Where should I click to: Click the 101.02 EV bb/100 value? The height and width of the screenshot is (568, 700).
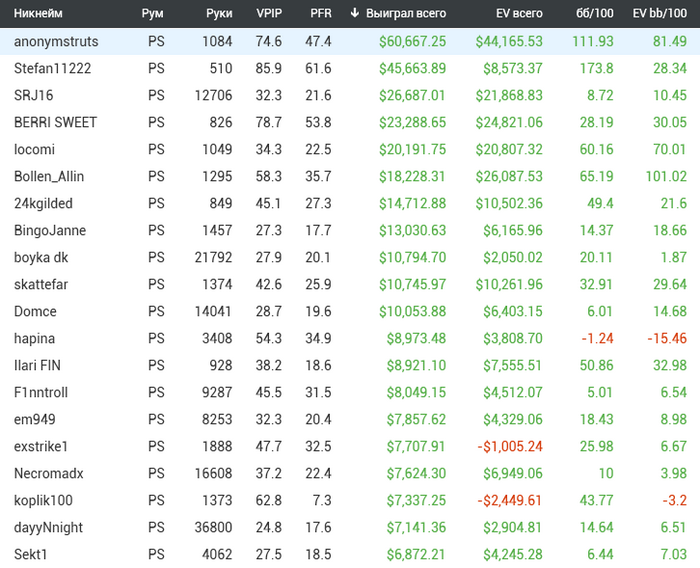point(666,176)
